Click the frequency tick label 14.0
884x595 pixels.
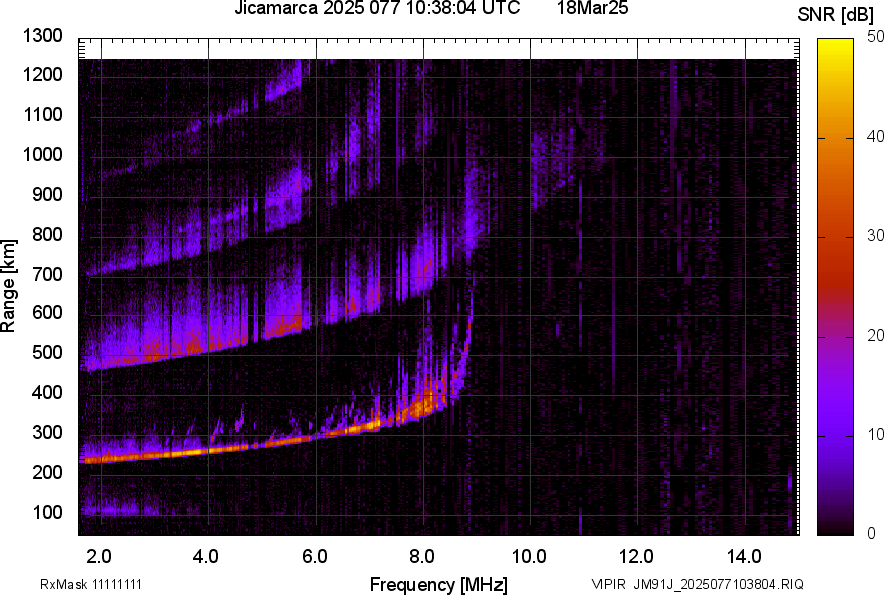pyautogui.click(x=744, y=557)
